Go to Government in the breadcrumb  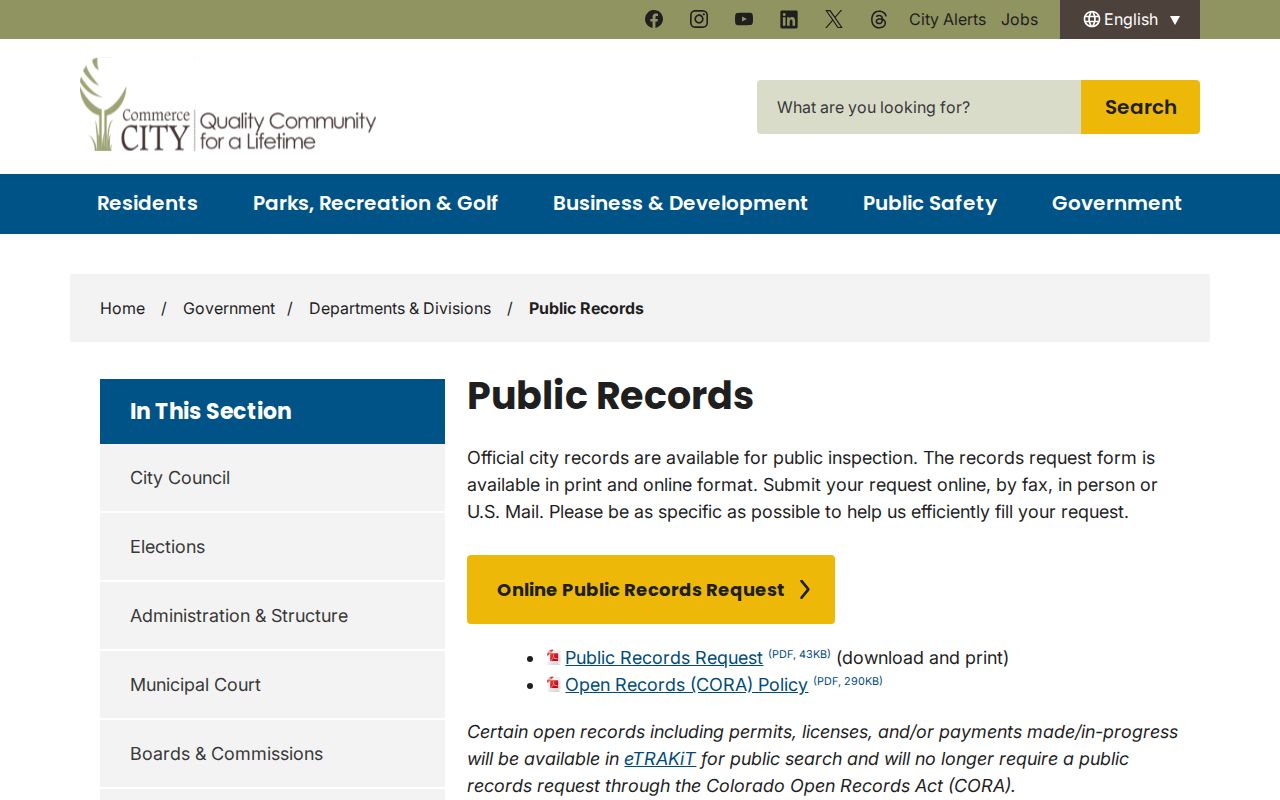[x=229, y=308]
